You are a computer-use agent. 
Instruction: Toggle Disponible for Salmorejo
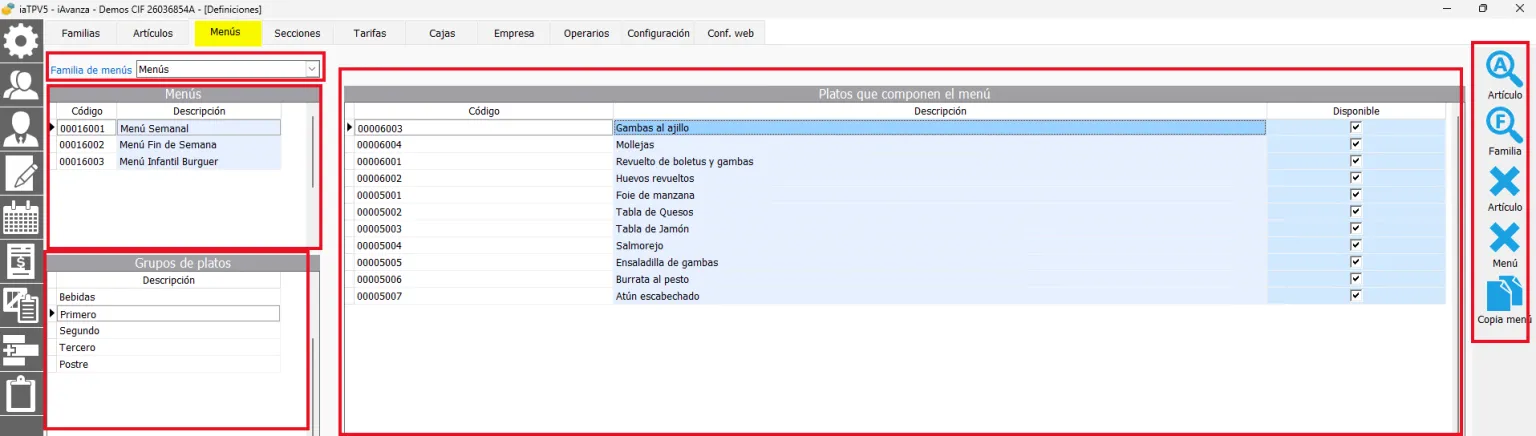tap(1356, 245)
